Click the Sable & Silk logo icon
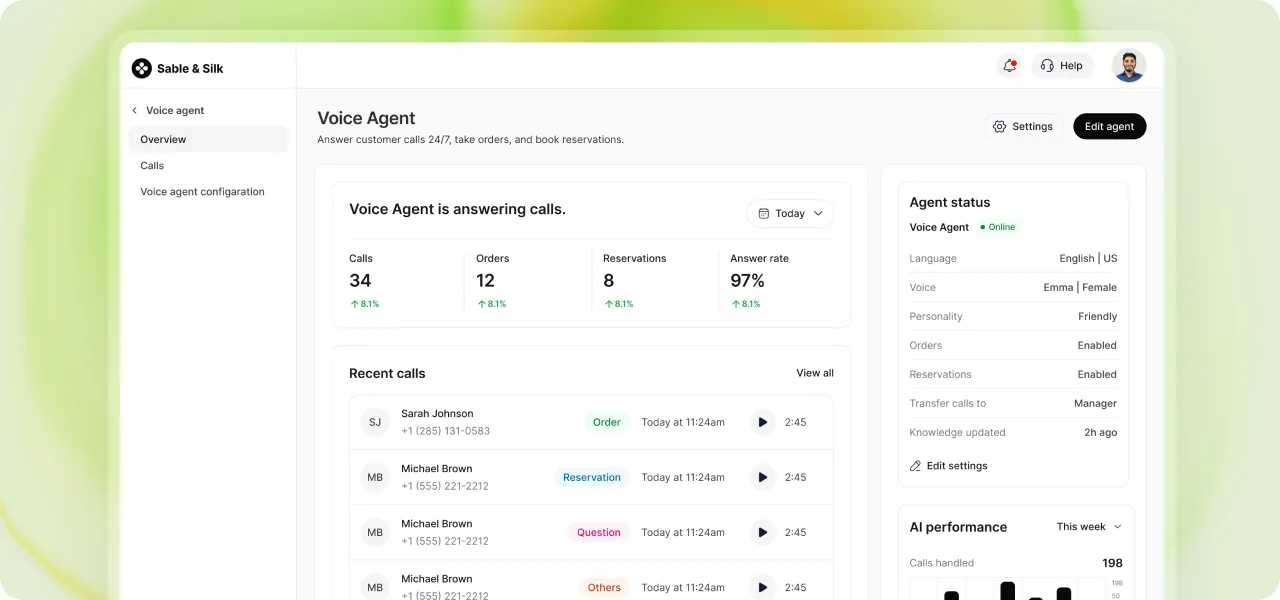 (x=142, y=68)
